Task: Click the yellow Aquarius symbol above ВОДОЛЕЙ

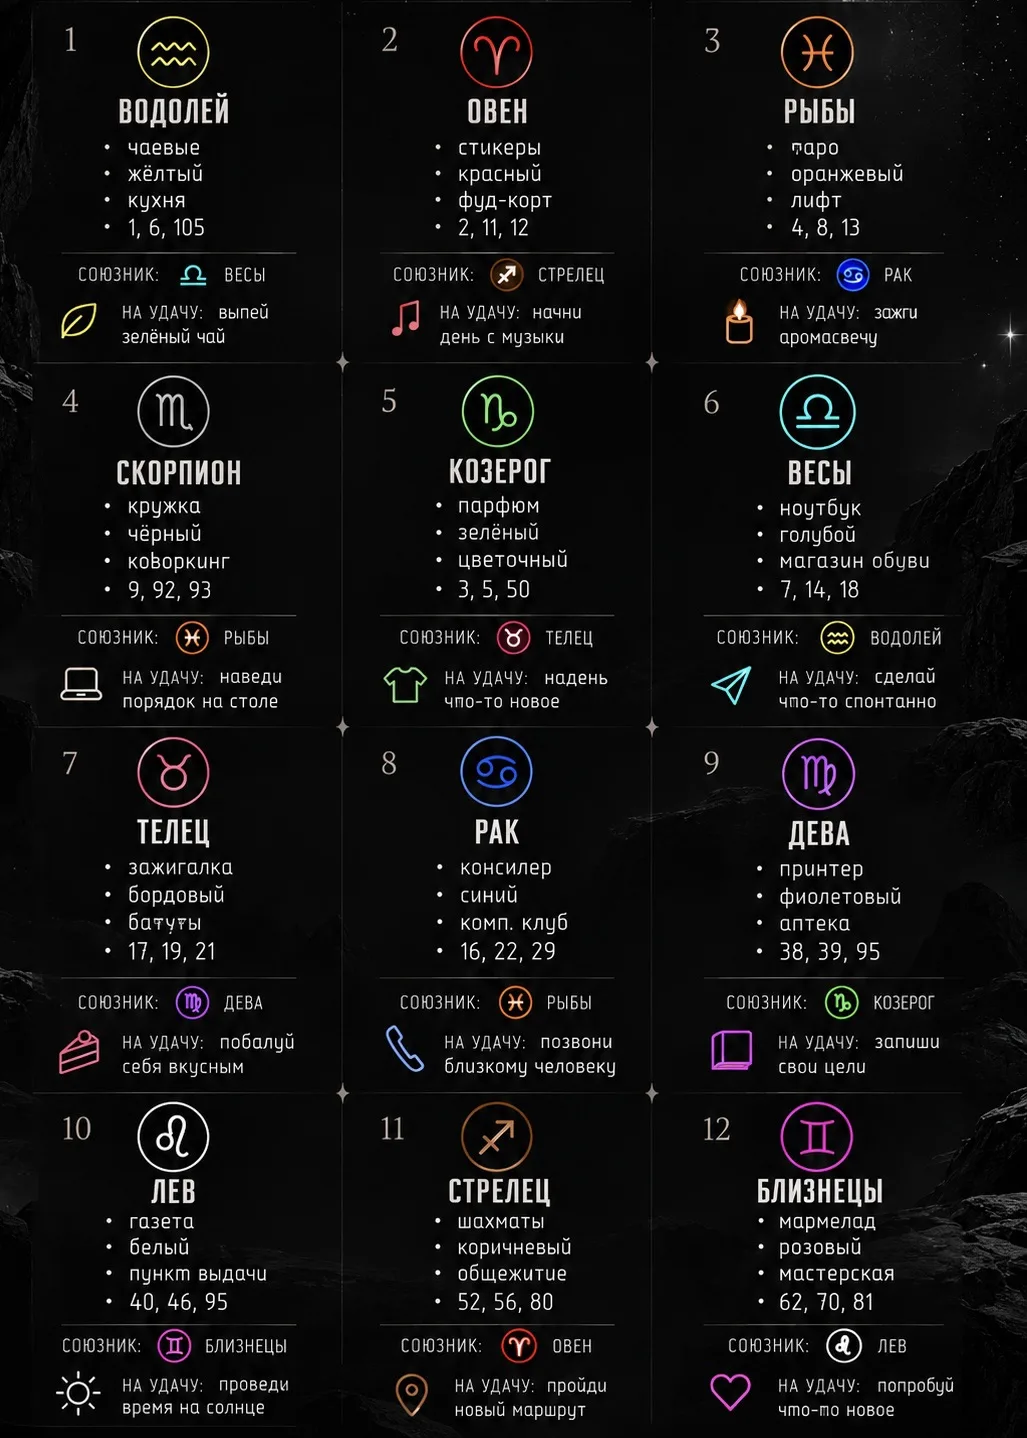Action: [173, 52]
